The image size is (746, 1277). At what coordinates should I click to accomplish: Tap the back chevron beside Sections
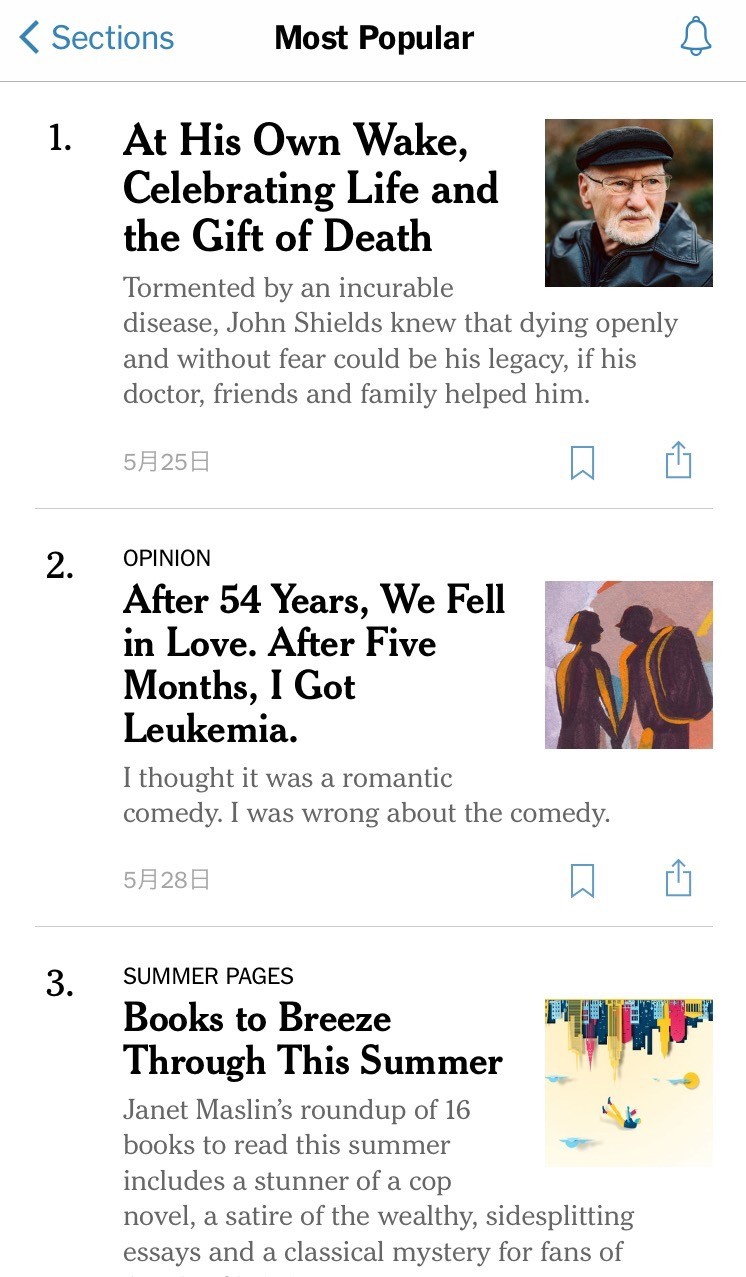[30, 38]
